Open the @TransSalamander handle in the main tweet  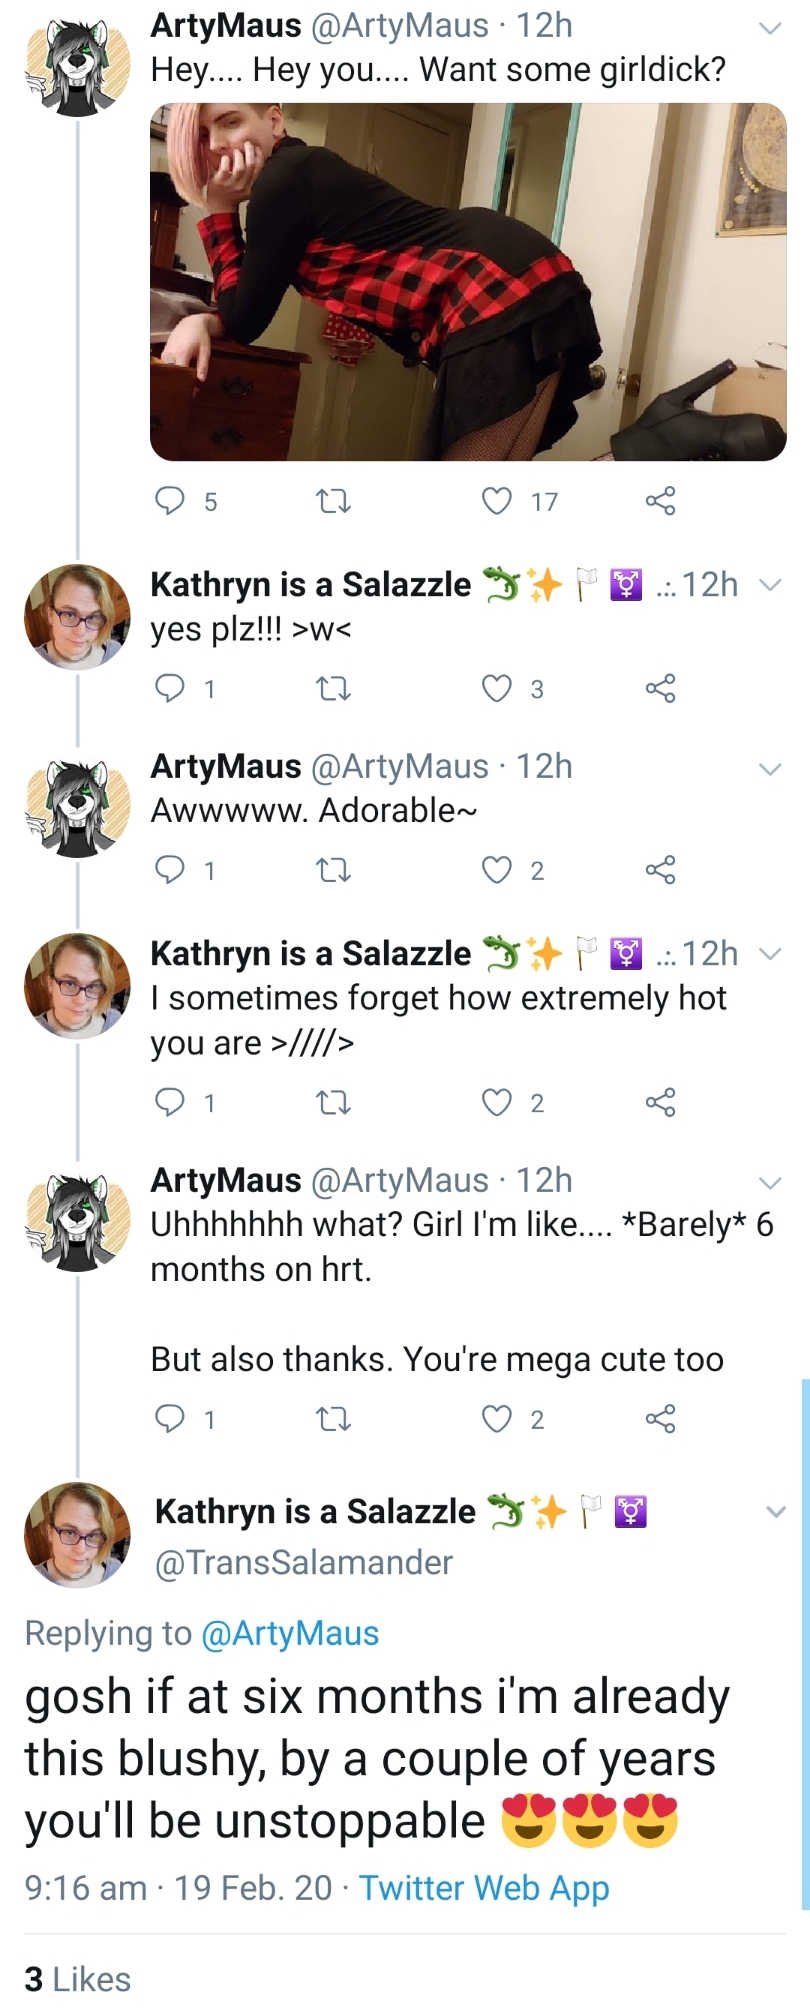click(x=304, y=1562)
